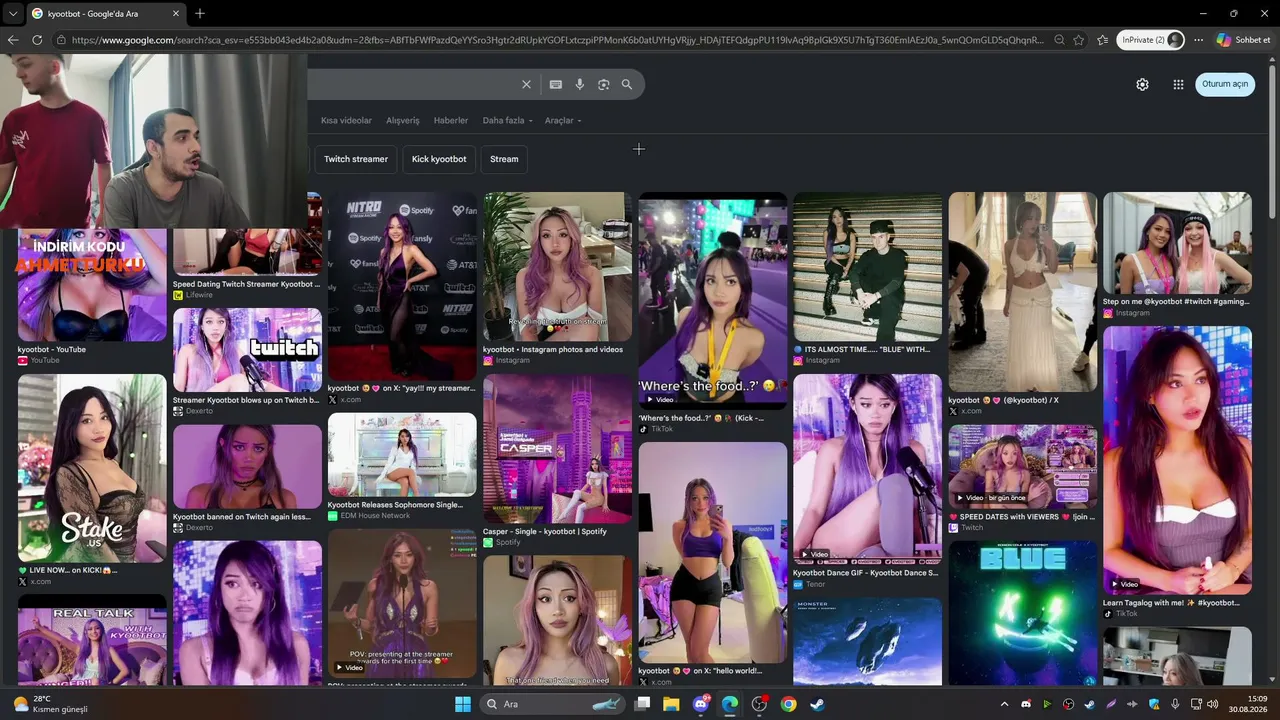Open 'Kyootbot banned on Twitch again' Dexerto result
Image resolution: width=1280 pixels, height=720 pixels.
point(247,517)
